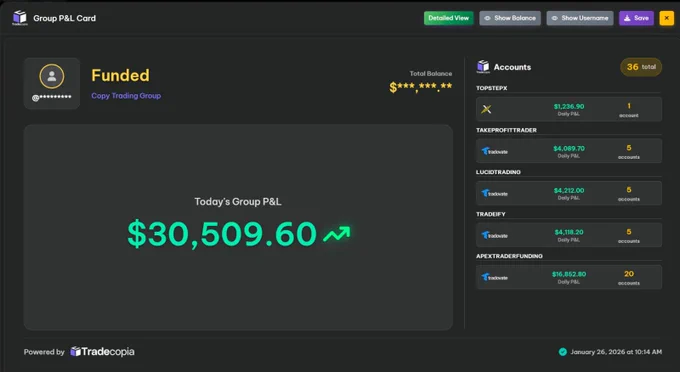Click the $4,212.00 Daily P&L value
680x372 pixels.
[x=569, y=190]
